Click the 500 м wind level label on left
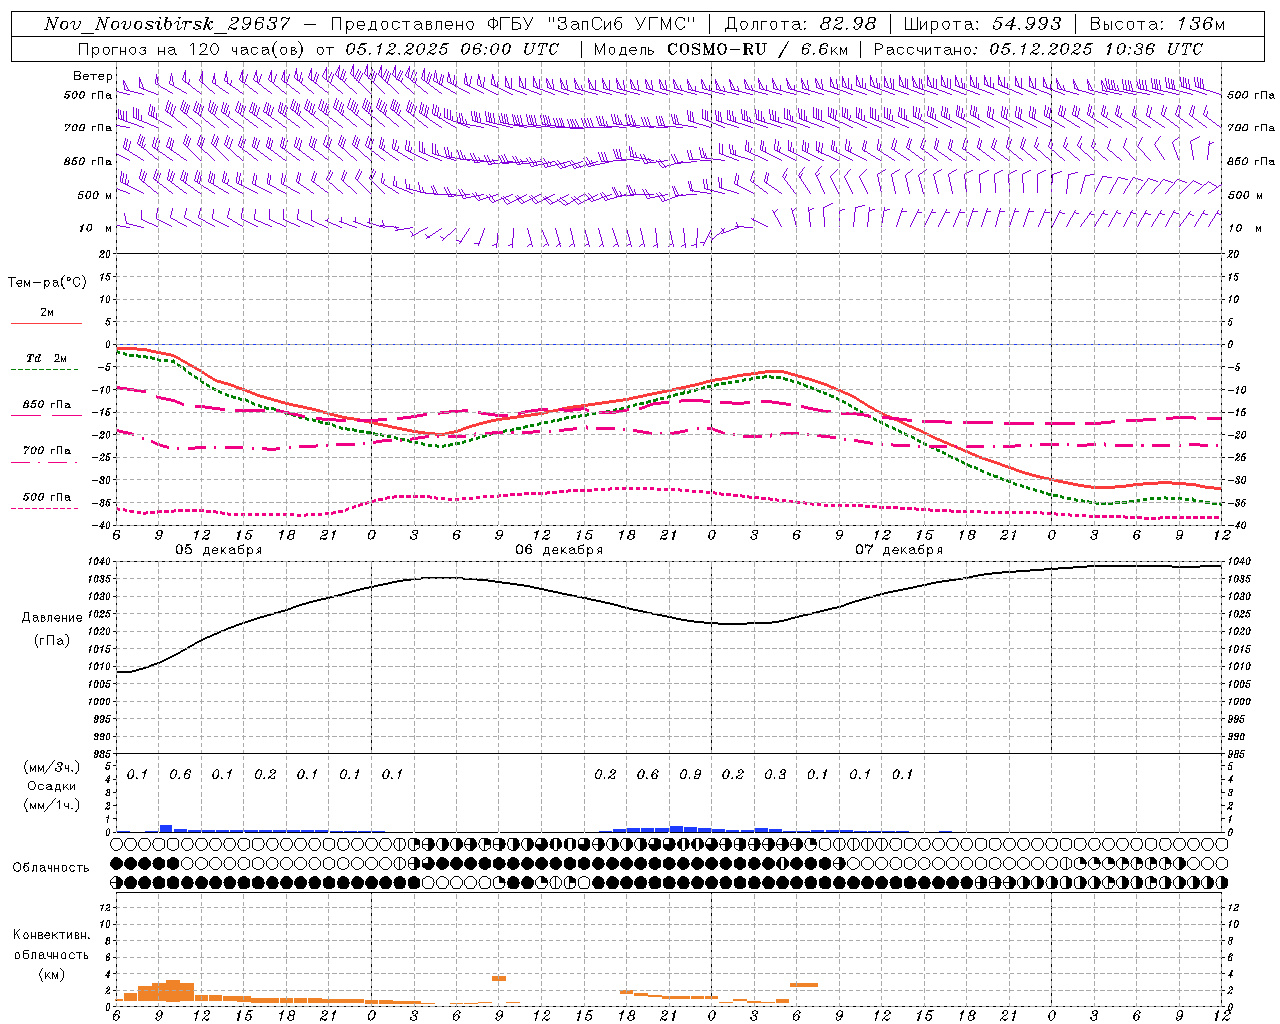This screenshot has height=1024, width=1280. (95, 195)
